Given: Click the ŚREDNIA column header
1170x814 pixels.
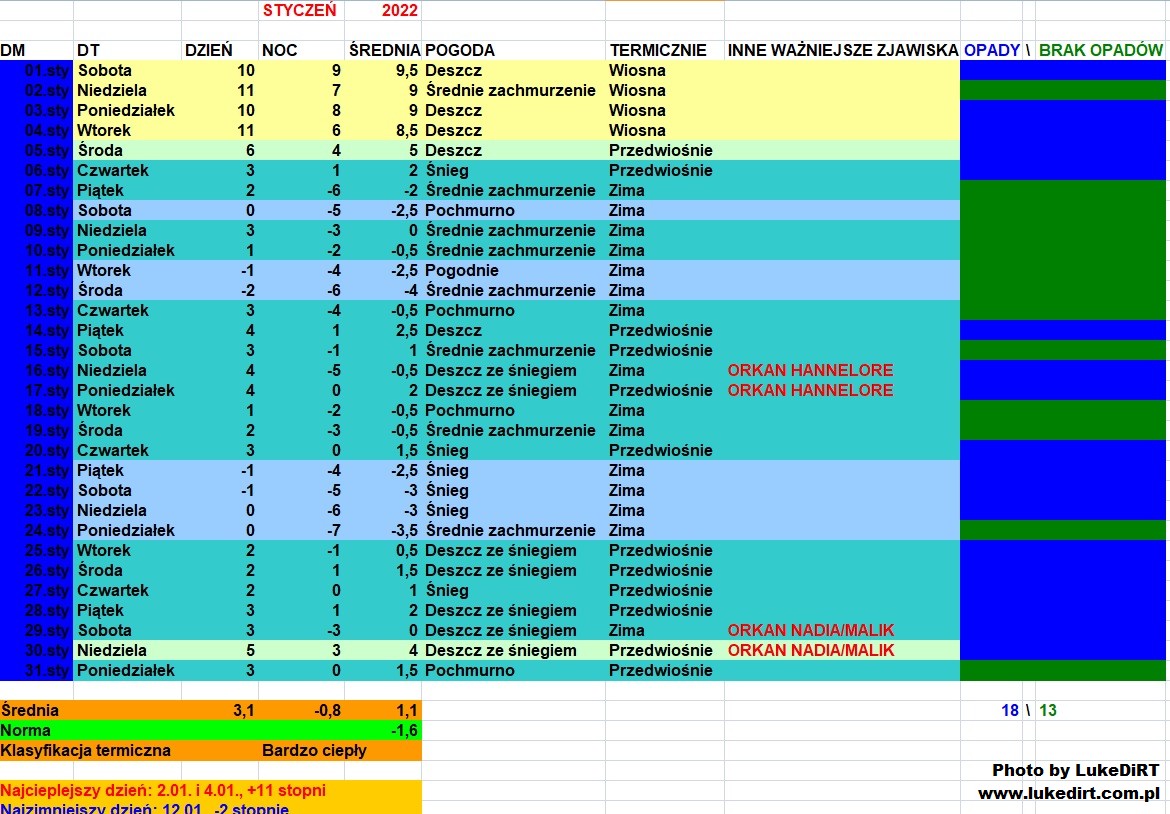Looking at the screenshot, I should click(384, 50).
